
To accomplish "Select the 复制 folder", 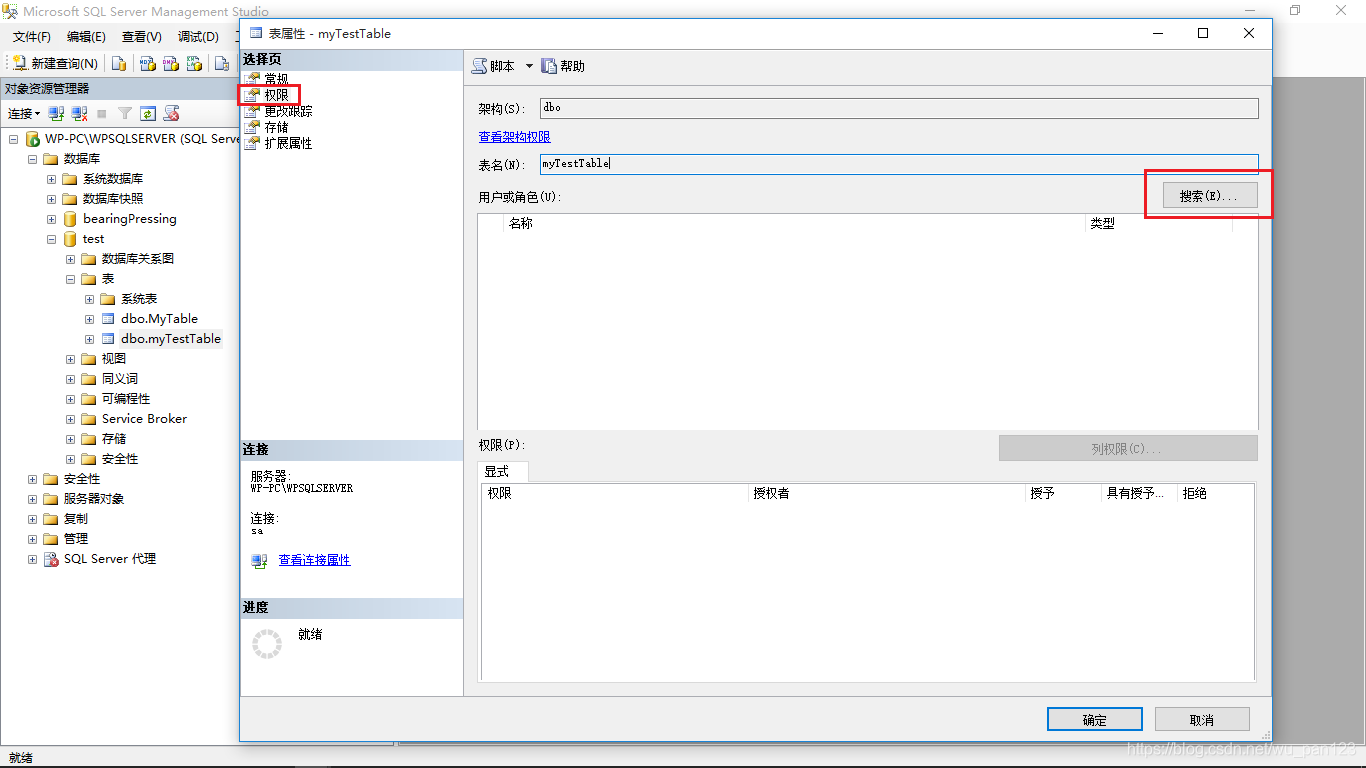I will coord(76,519).
